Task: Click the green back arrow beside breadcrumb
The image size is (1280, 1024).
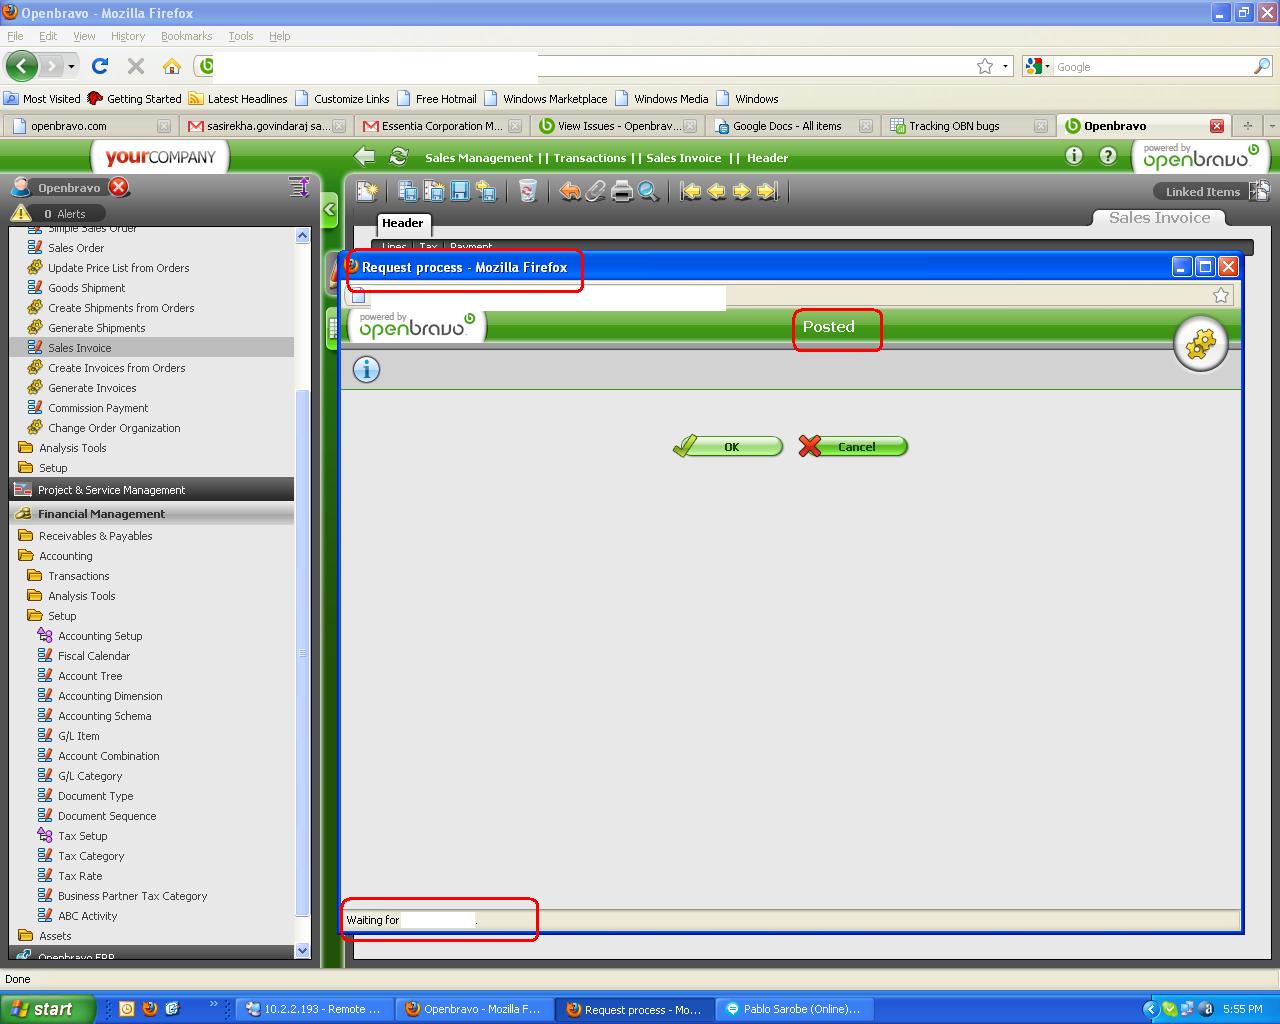Action: (x=365, y=157)
